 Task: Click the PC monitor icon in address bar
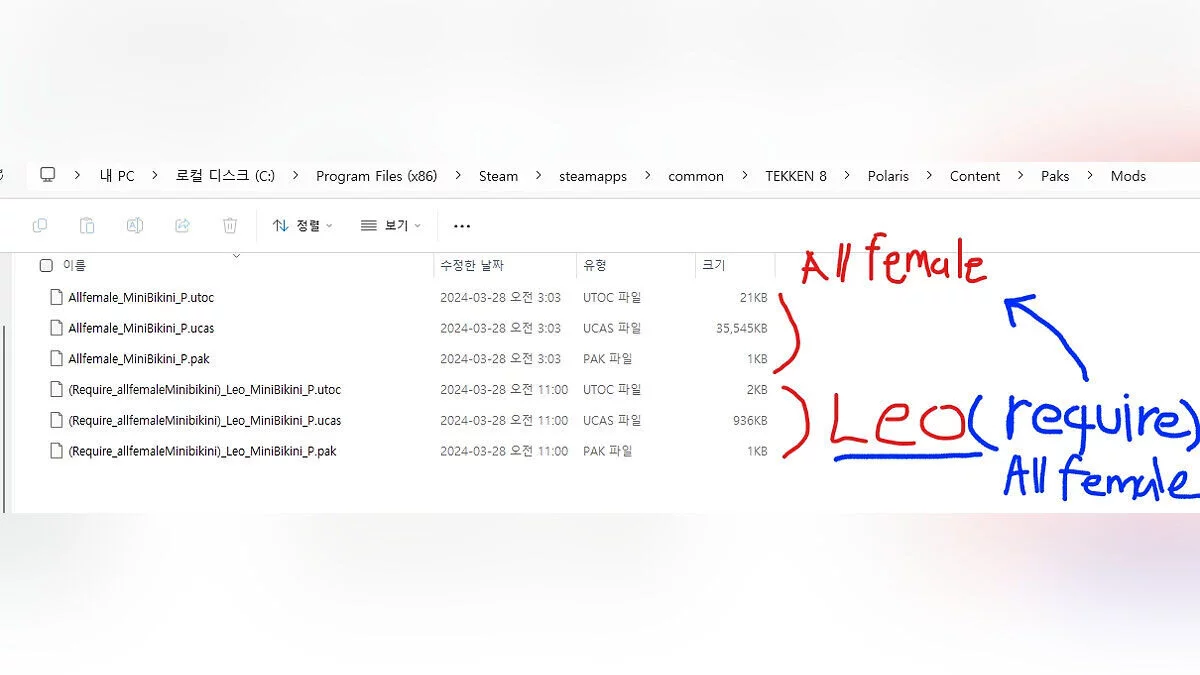(x=47, y=175)
